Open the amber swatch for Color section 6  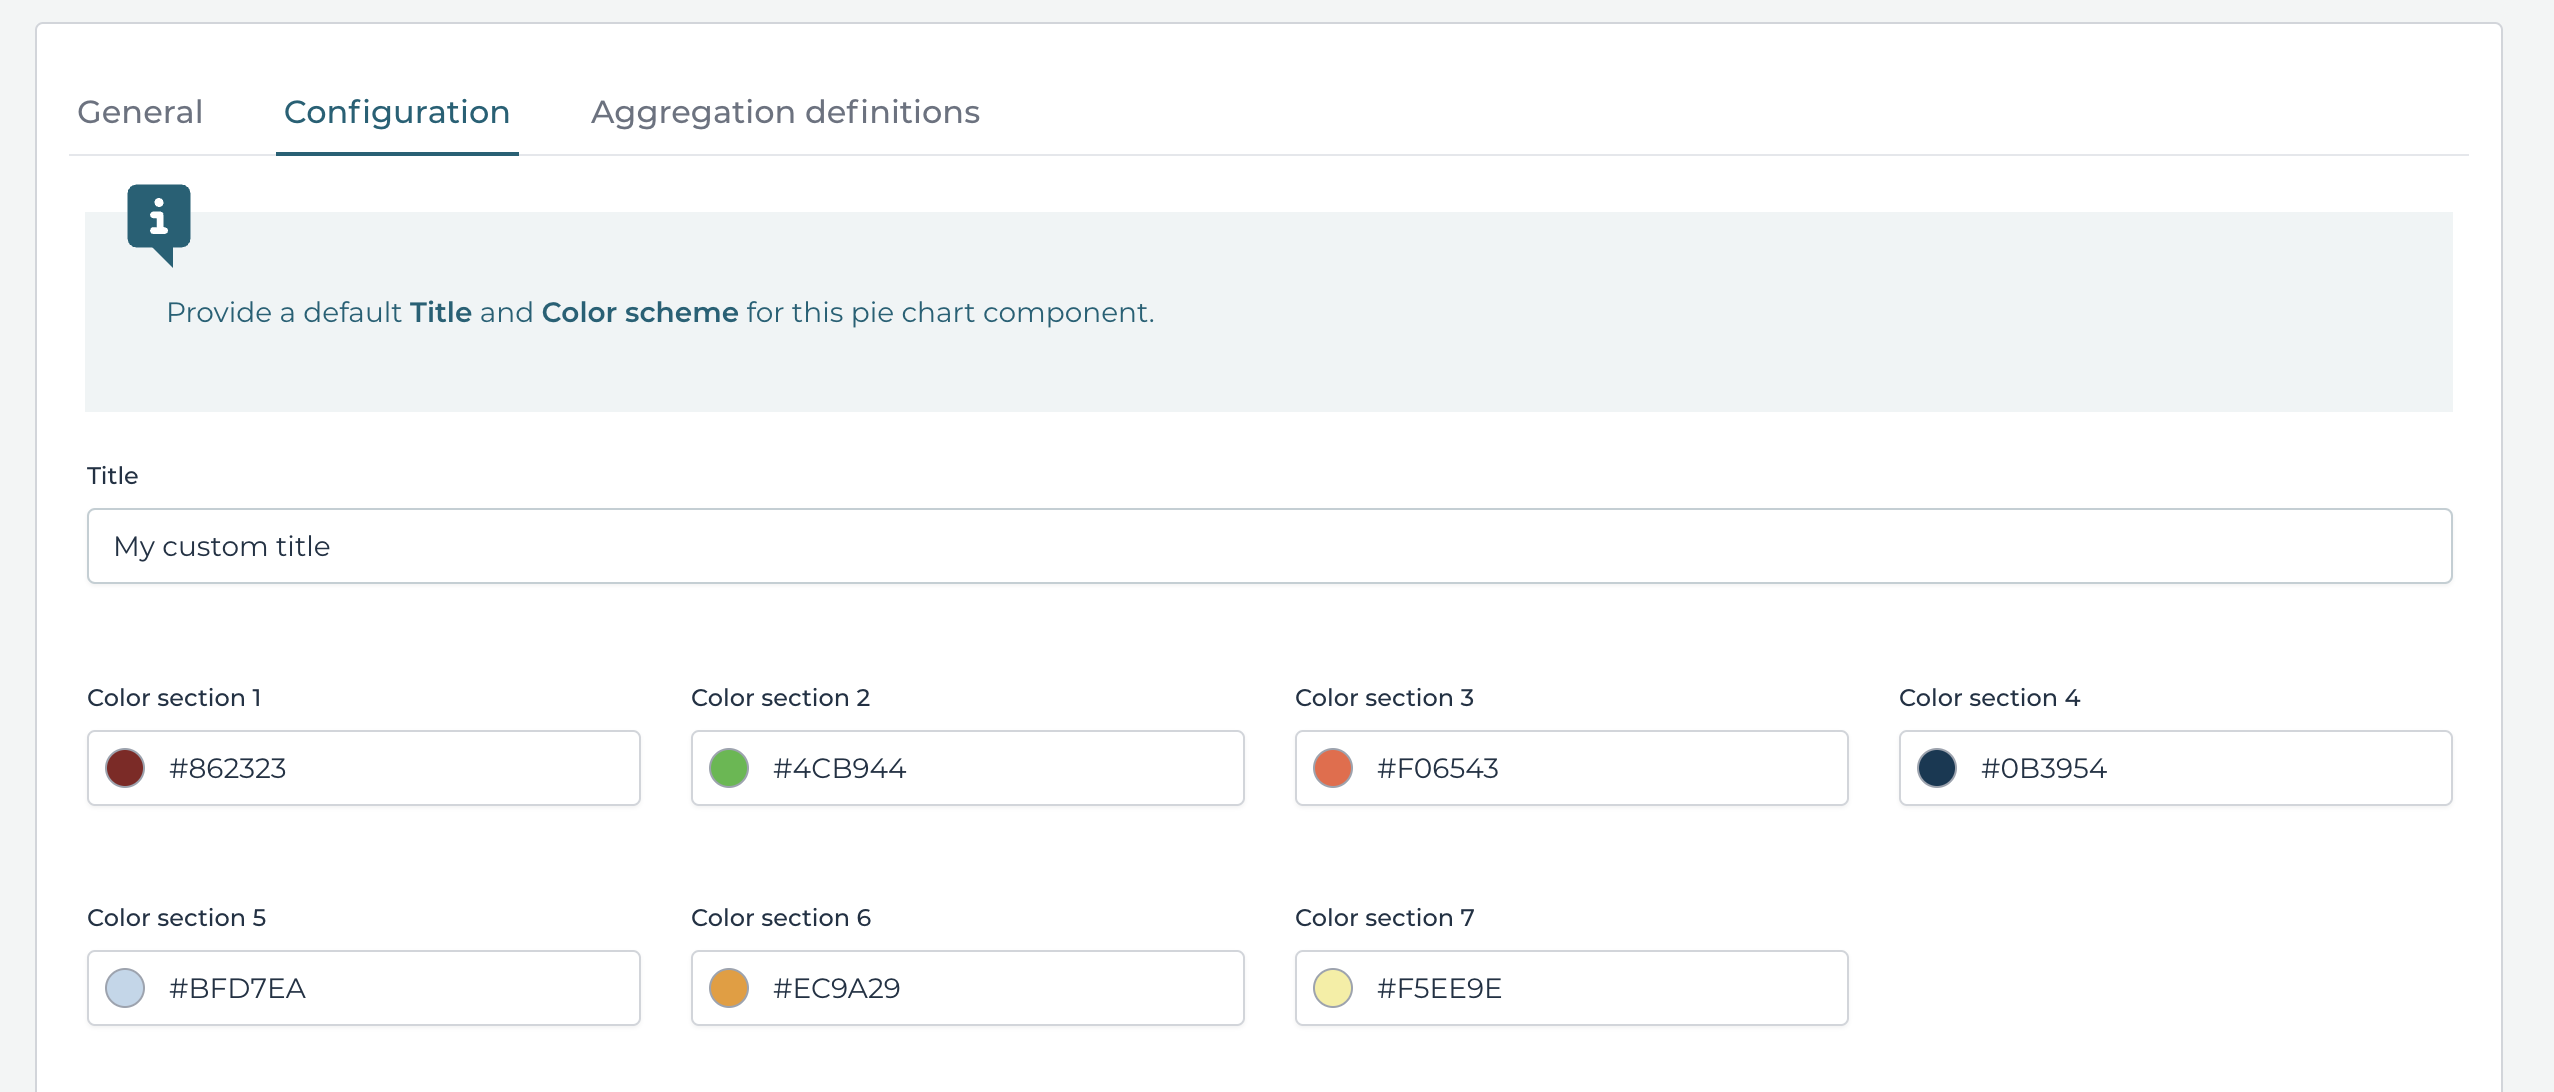click(x=729, y=988)
